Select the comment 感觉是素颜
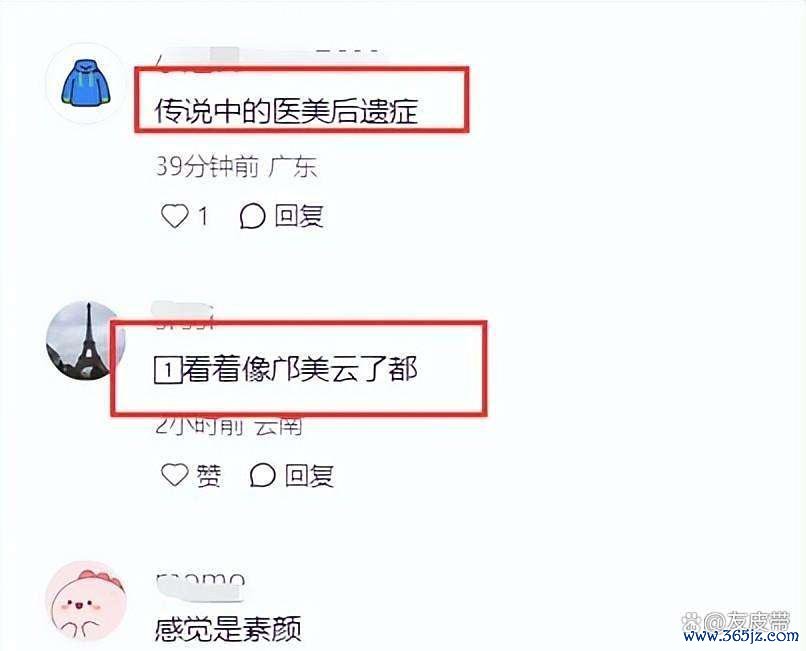 click(x=228, y=628)
